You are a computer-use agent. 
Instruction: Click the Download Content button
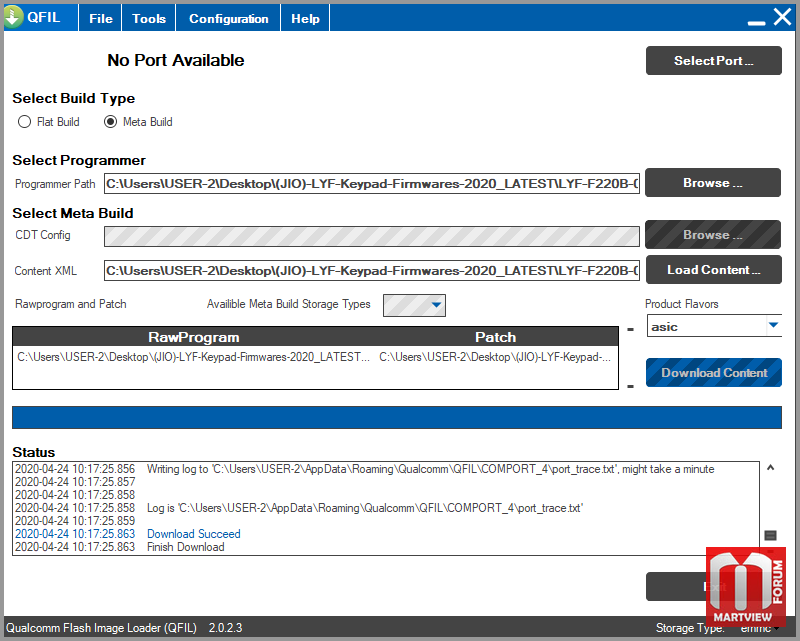coord(714,373)
